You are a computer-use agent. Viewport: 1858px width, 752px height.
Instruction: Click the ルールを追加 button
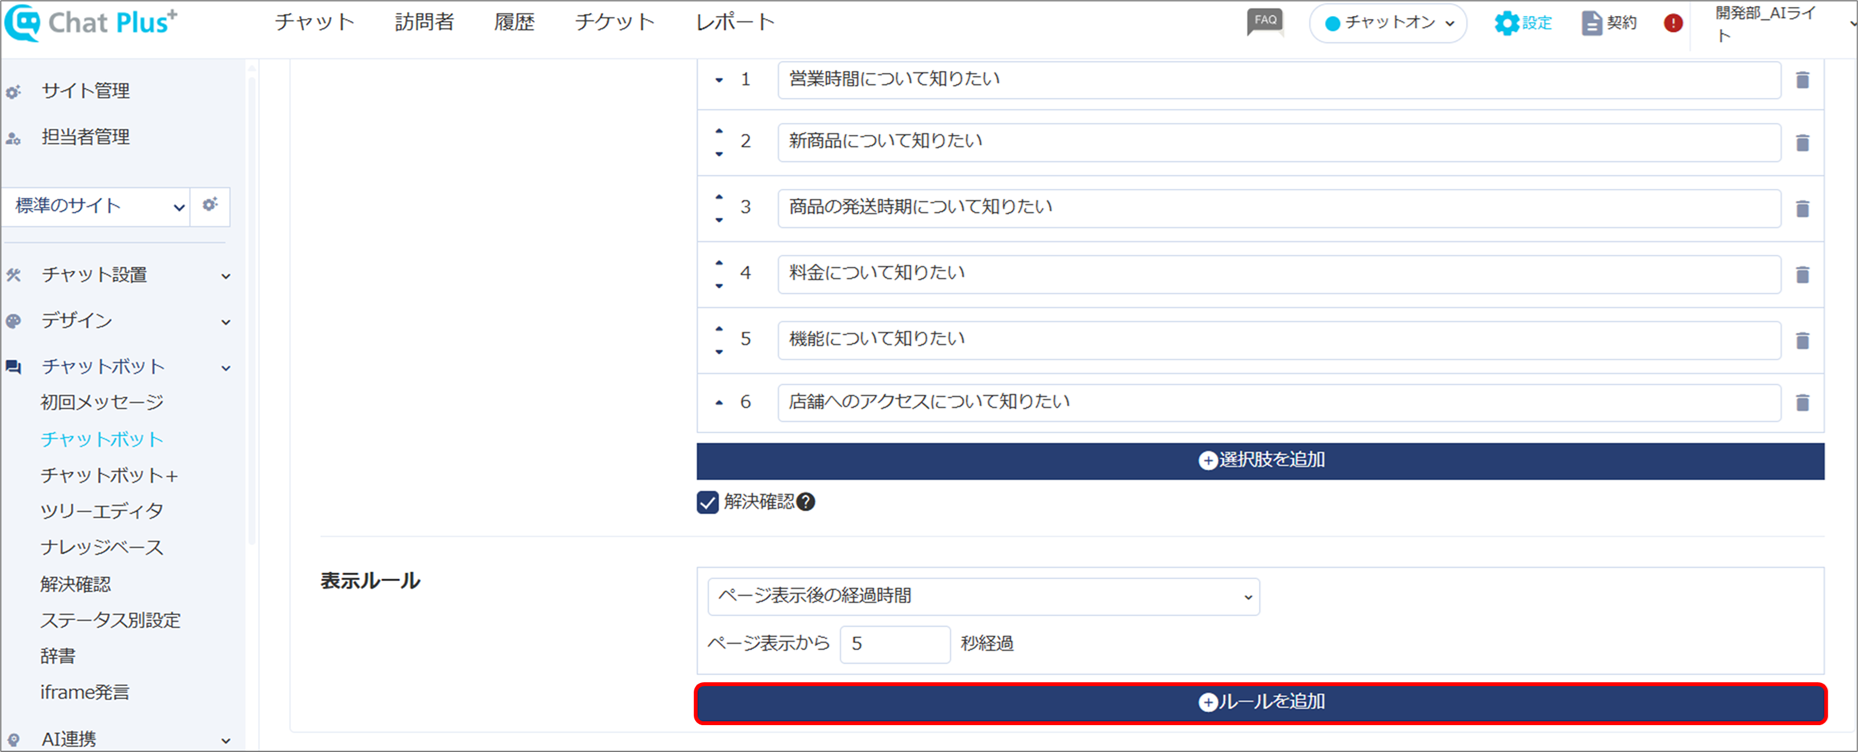(x=1260, y=703)
